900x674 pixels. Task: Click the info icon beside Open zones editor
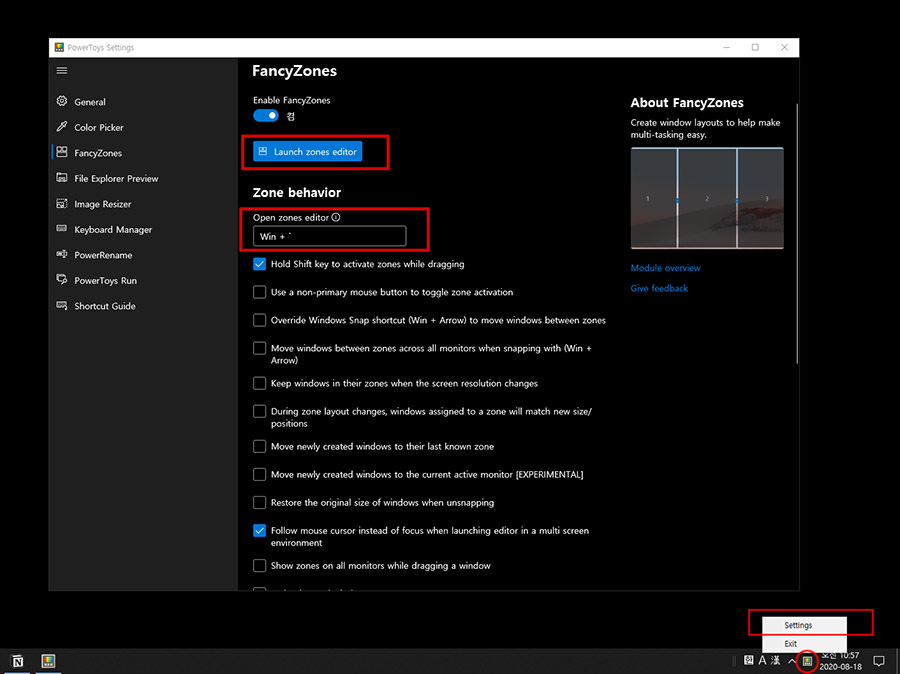(x=336, y=217)
